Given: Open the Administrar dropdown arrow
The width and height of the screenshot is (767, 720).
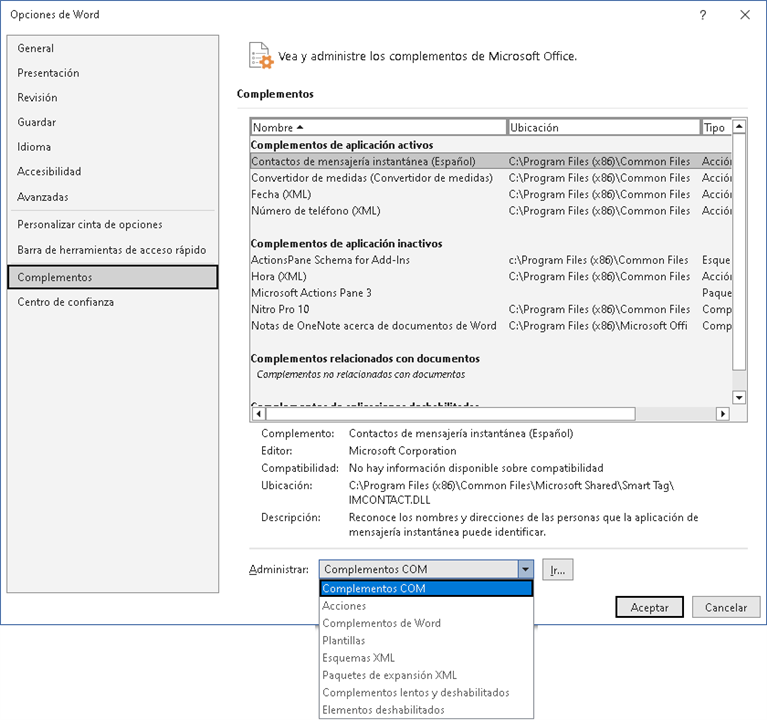Looking at the screenshot, I should click(x=525, y=570).
